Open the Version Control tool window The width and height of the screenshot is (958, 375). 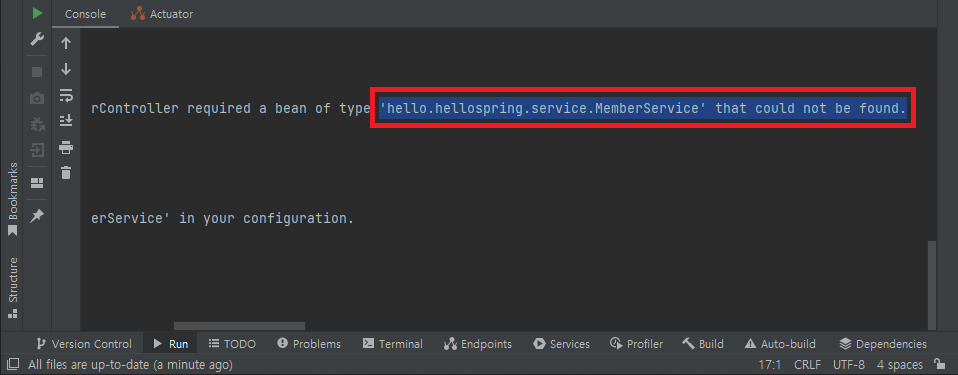(84, 344)
